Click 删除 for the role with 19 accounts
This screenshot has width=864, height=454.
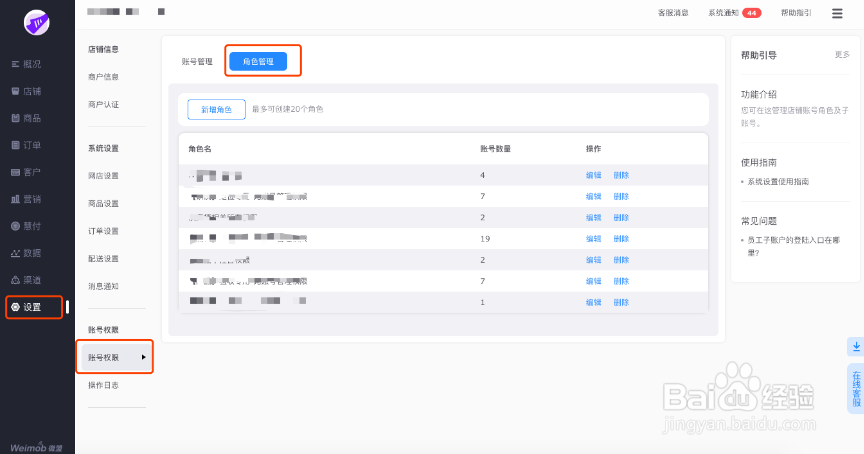click(x=621, y=239)
